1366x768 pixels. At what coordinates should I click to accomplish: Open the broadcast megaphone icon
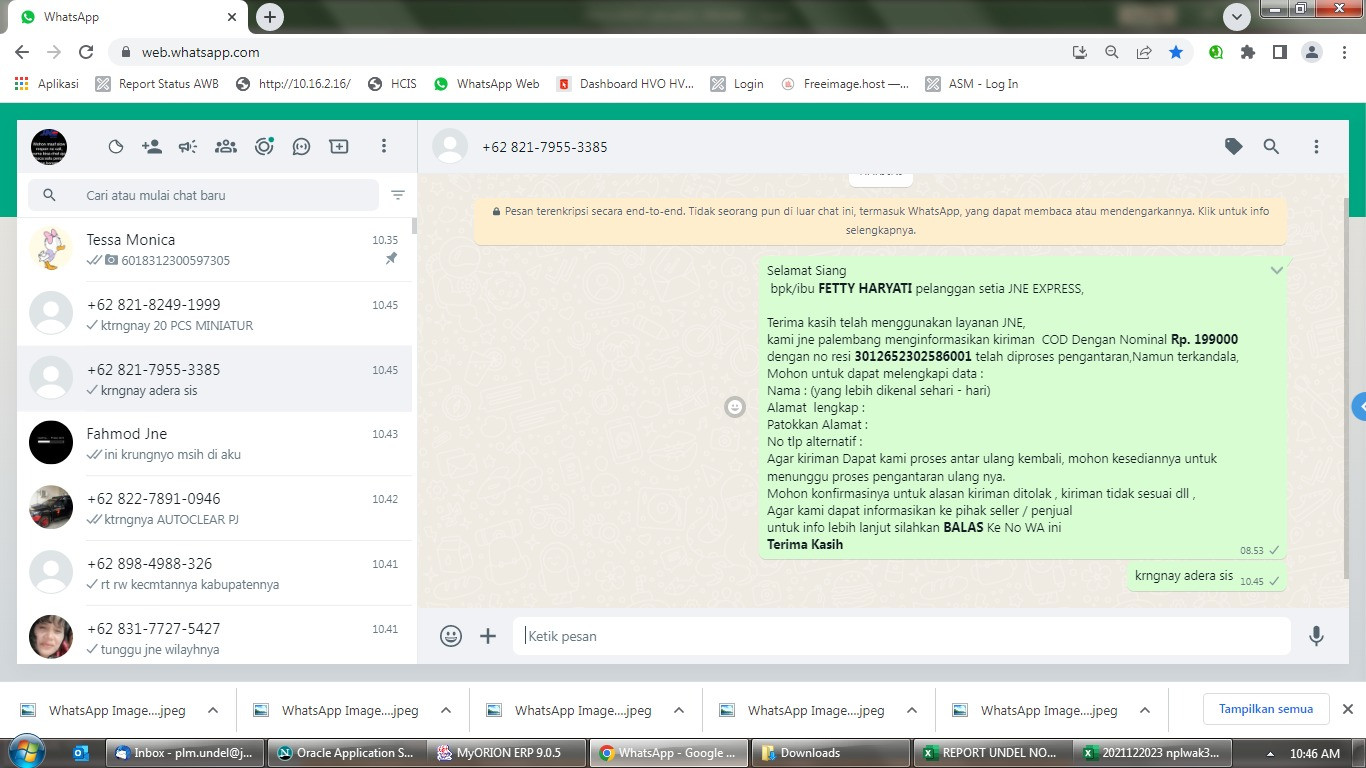click(x=188, y=146)
